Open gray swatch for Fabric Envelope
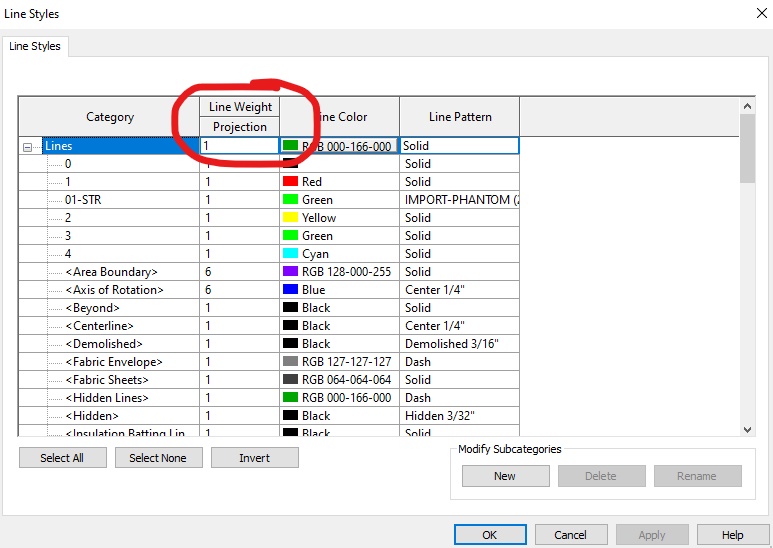The image size is (773, 548). [x=290, y=361]
